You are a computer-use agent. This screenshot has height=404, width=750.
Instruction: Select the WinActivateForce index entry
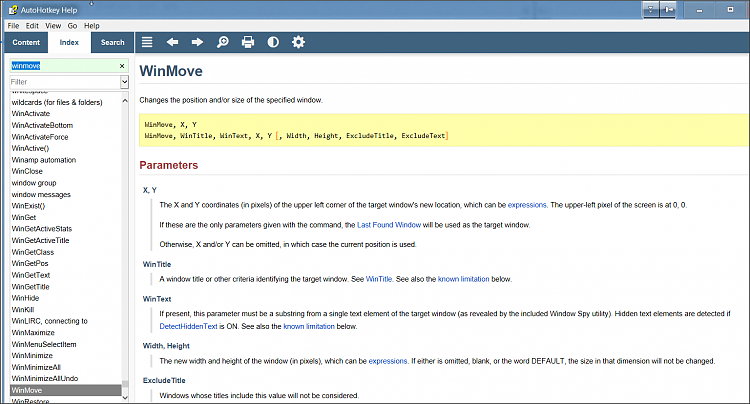click(x=40, y=137)
